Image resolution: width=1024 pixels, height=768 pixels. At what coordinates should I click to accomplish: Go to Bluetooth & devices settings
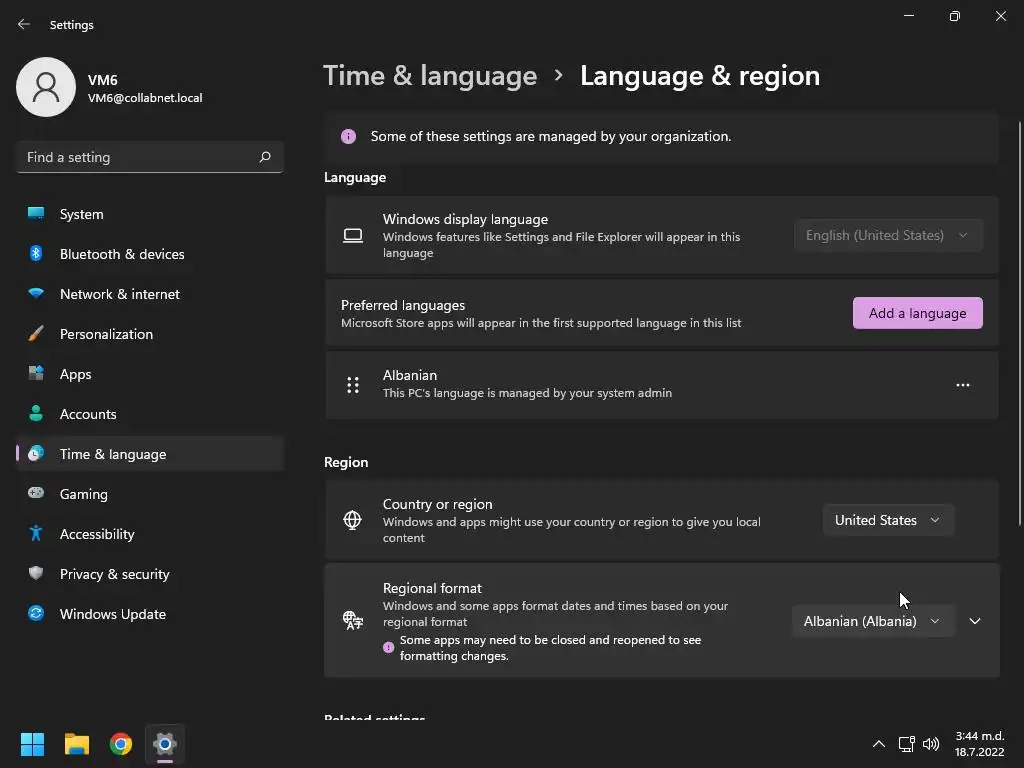121,254
